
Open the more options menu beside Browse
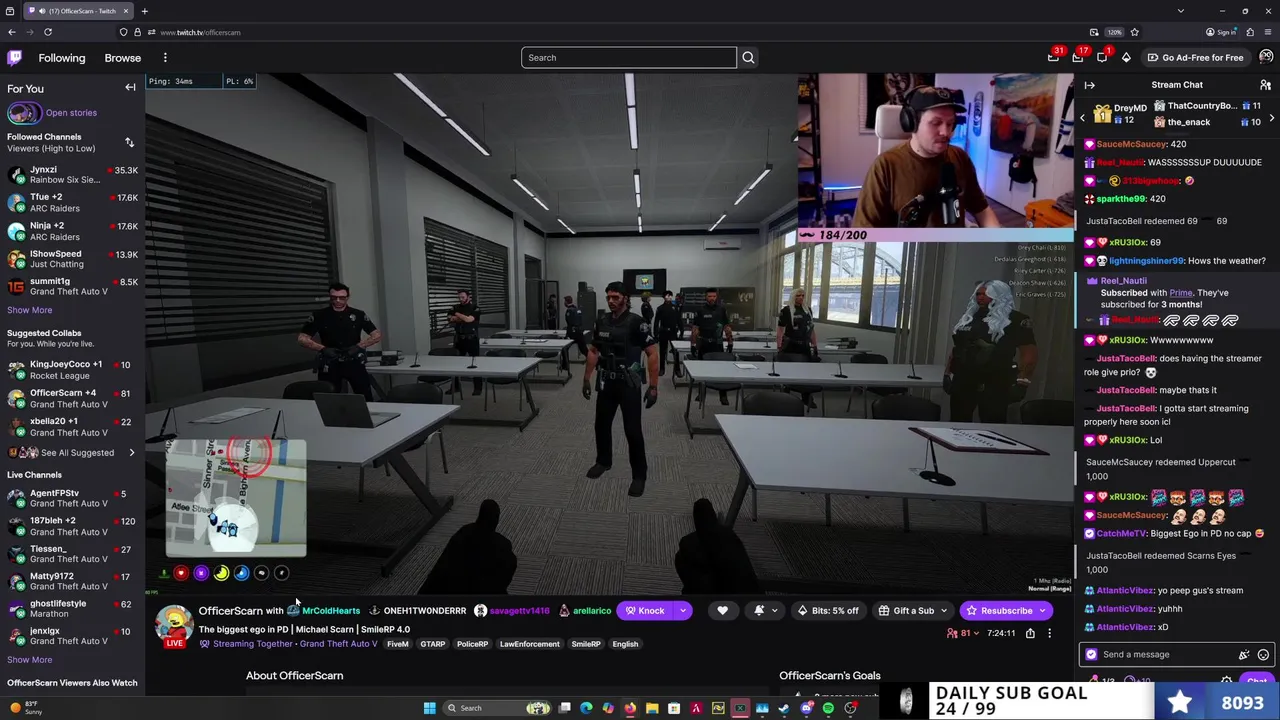(165, 58)
